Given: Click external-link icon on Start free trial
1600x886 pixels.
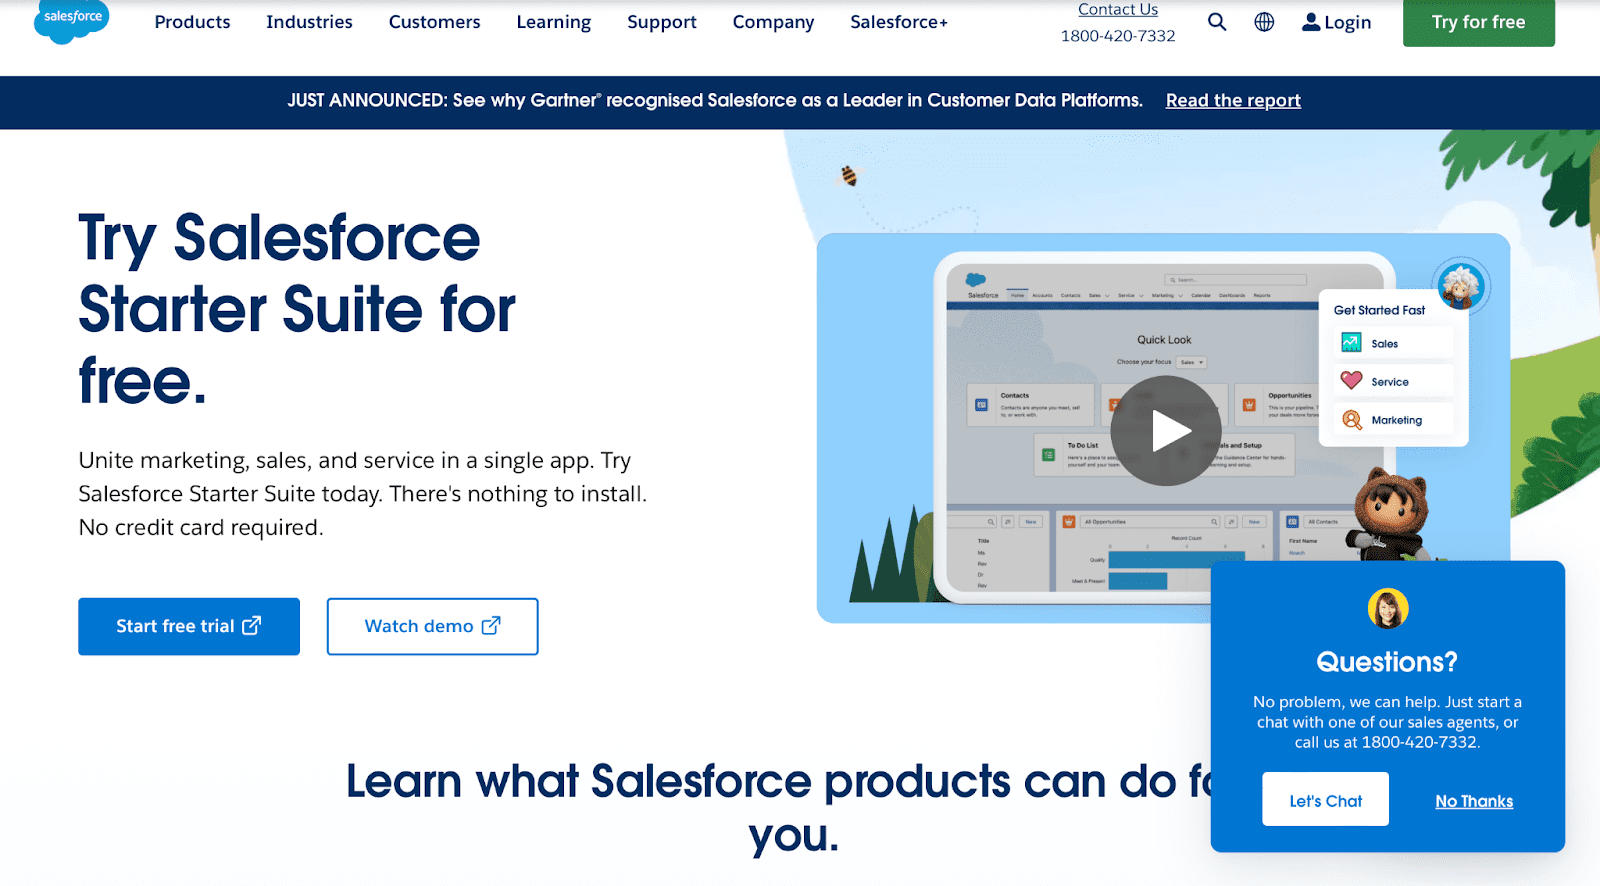Looking at the screenshot, I should [252, 625].
